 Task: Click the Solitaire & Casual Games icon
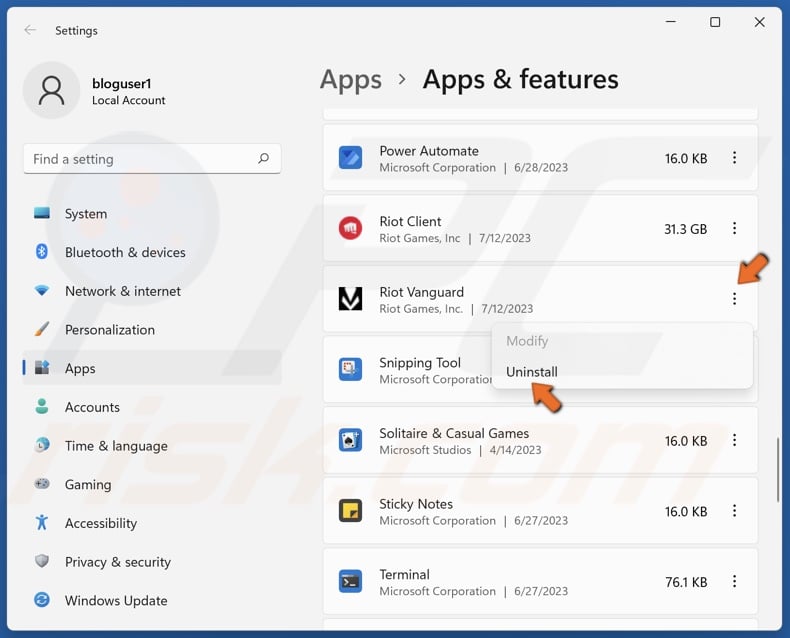350,440
